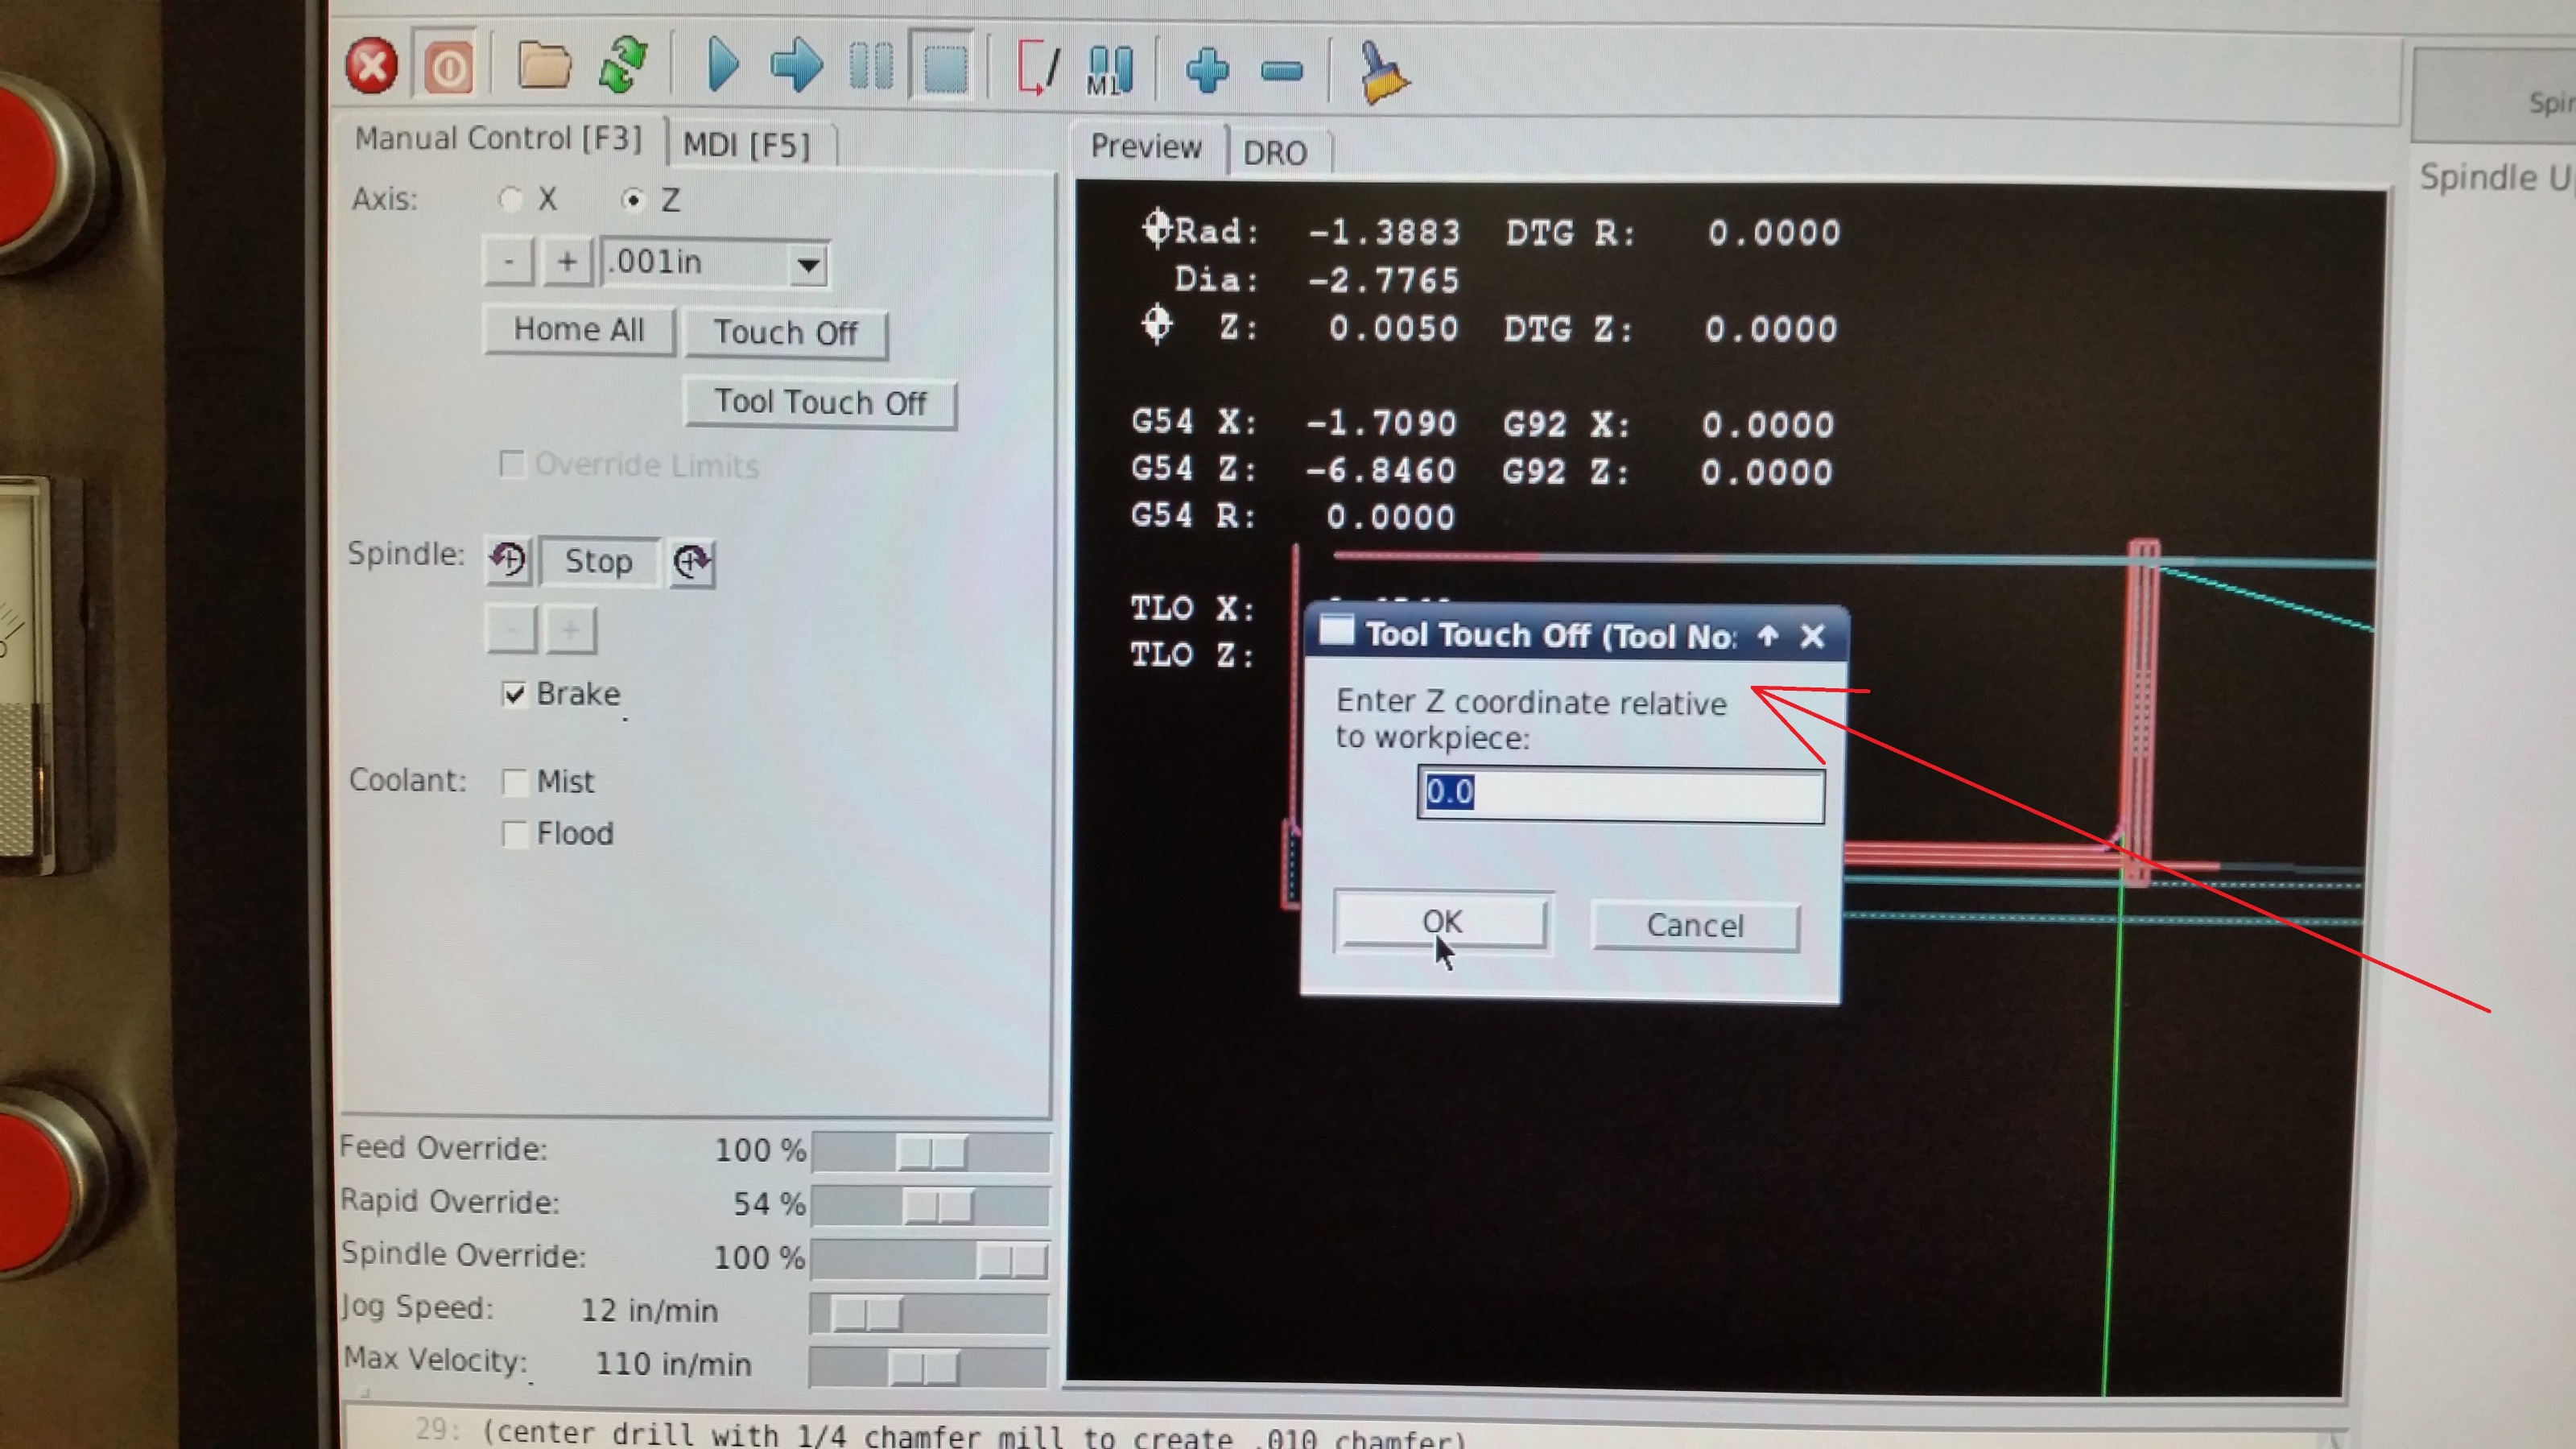Click the Feed Override slider
This screenshot has height=1449, width=2576.
click(x=931, y=1152)
